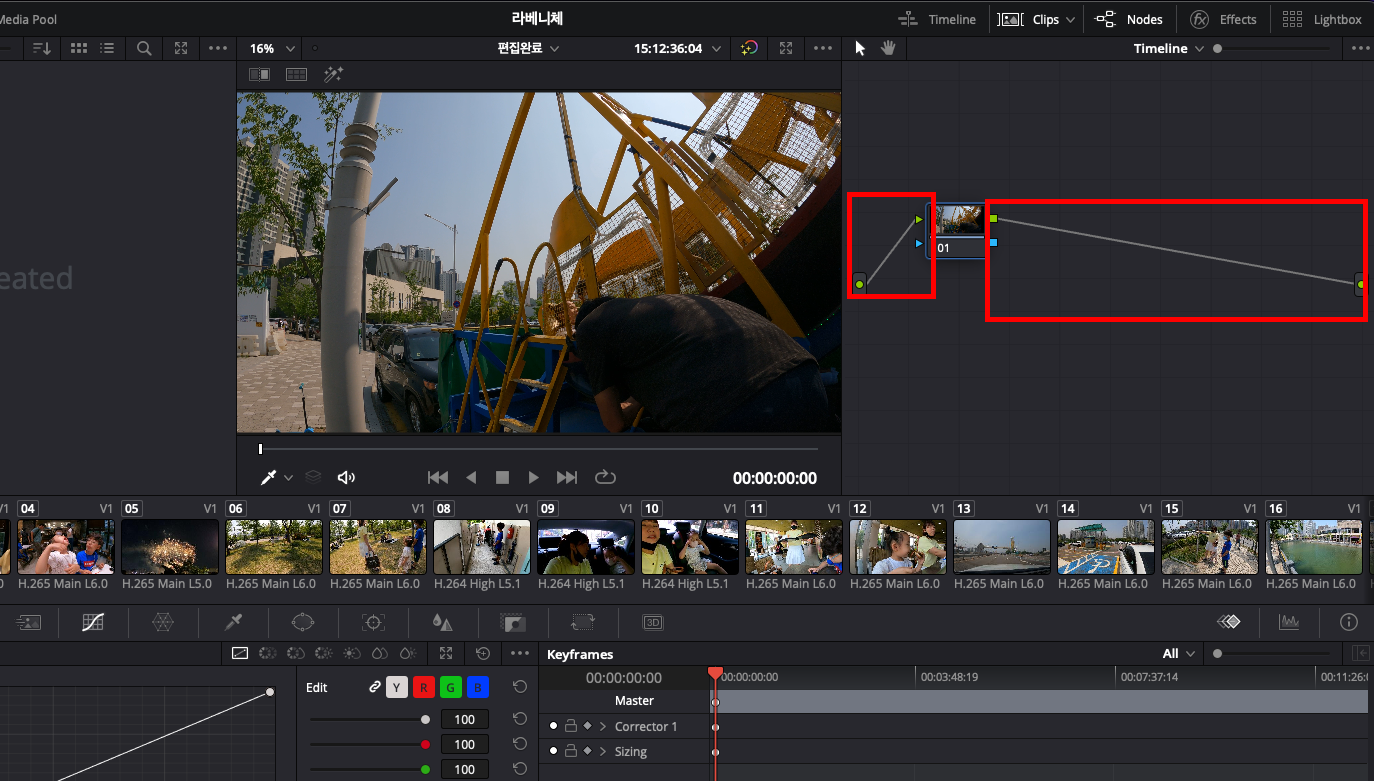The image size is (1374, 781).
Task: Select corrector node 01 in node graph
Action: (x=958, y=231)
